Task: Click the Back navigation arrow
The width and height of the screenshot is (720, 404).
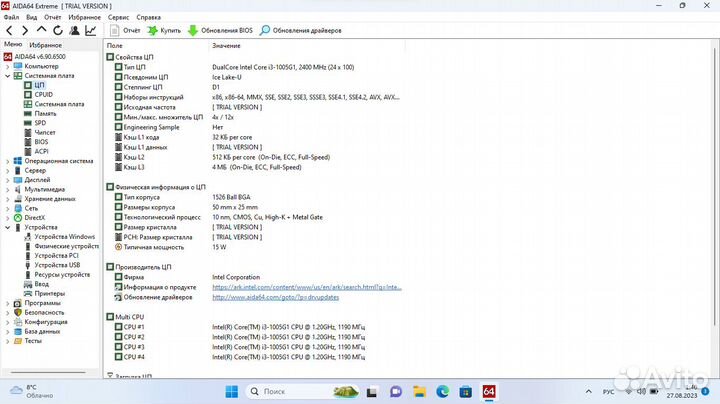Action: click(x=9, y=31)
